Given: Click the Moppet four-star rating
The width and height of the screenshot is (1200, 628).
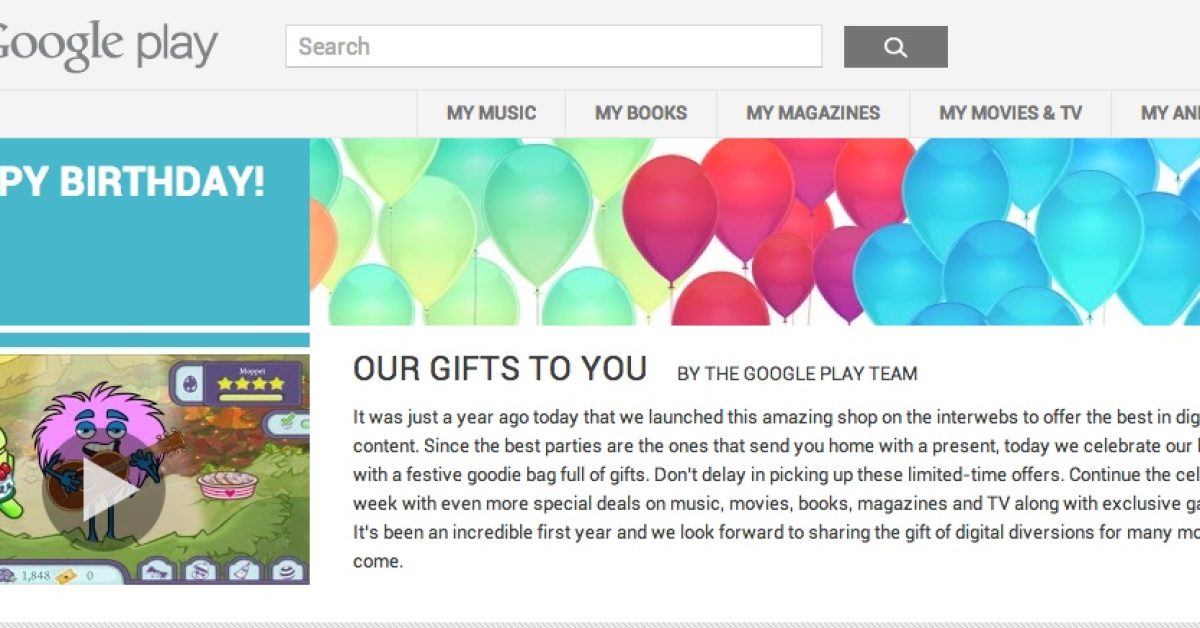Looking at the screenshot, I should (x=252, y=383).
